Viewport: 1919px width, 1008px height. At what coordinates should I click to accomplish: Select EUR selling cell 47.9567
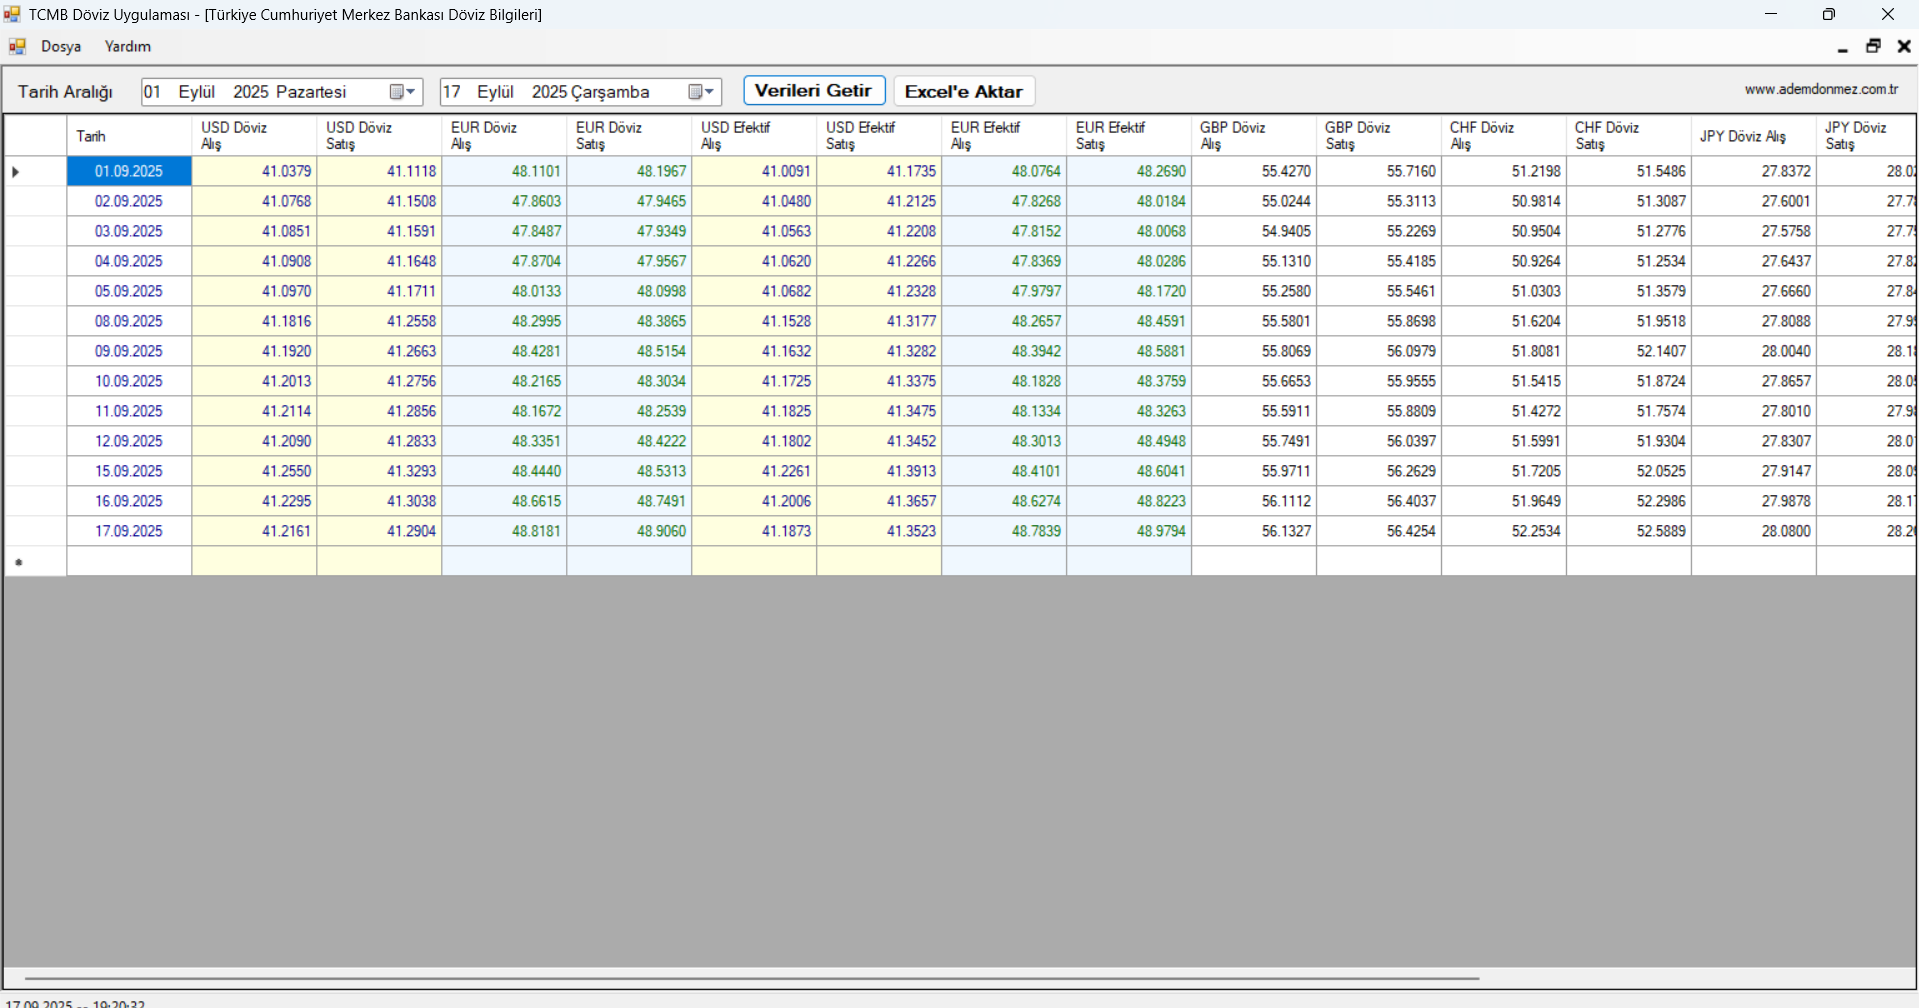click(629, 261)
